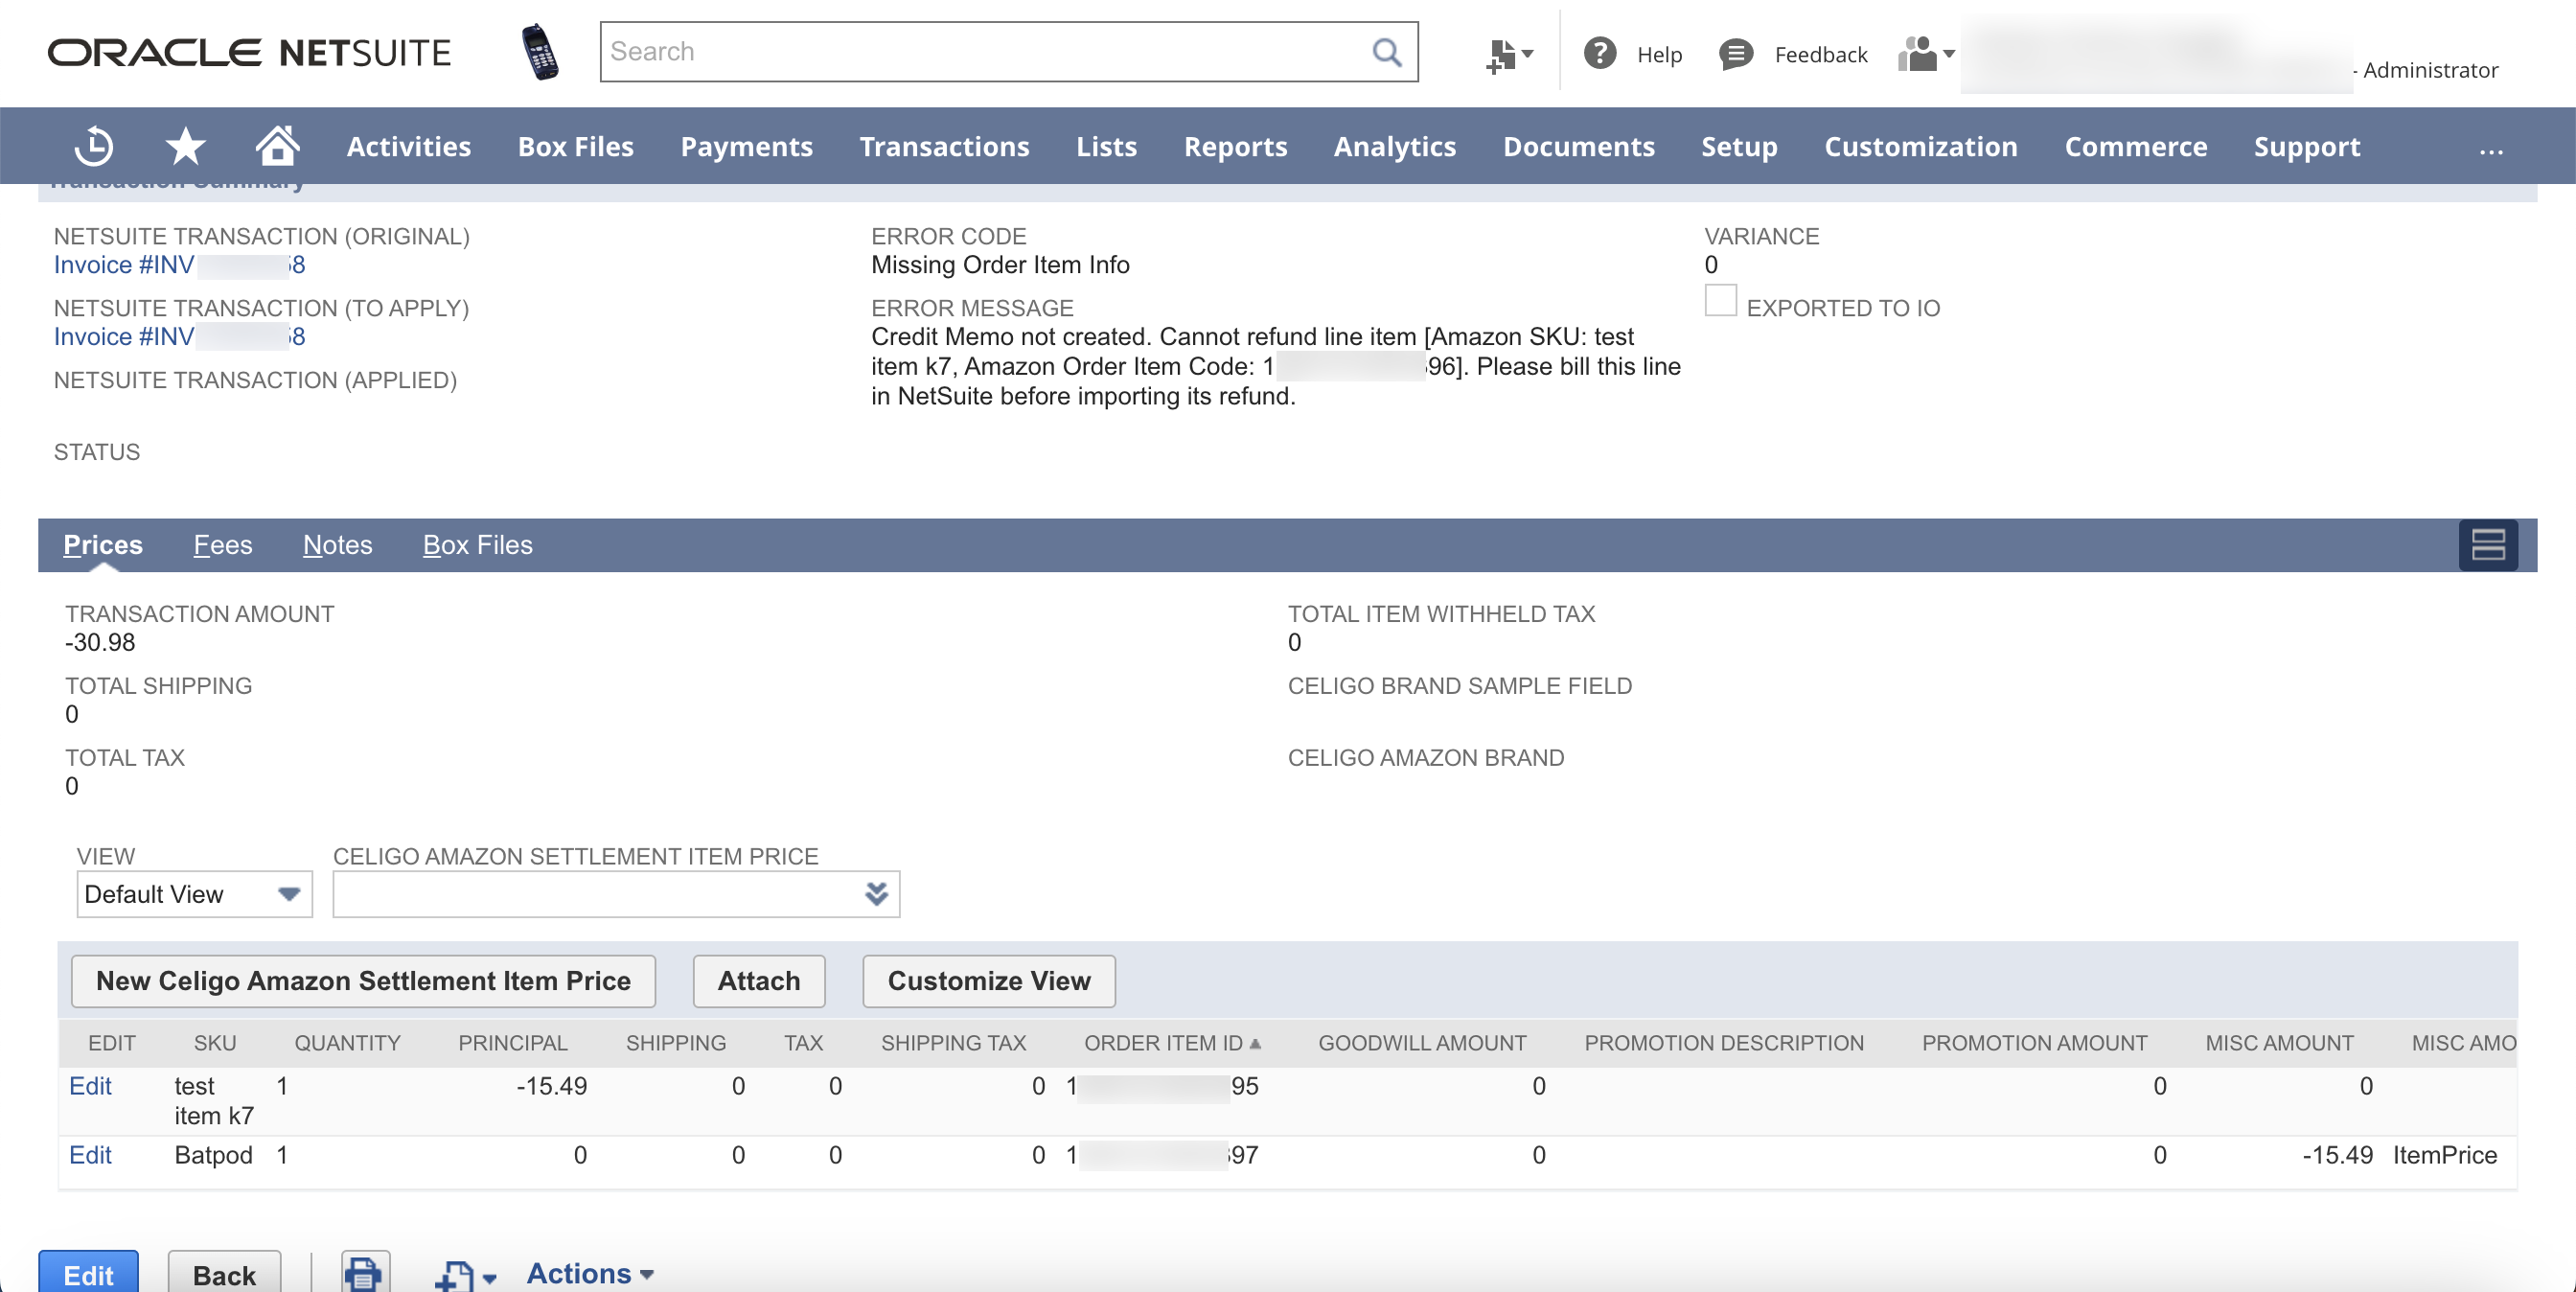This screenshot has height=1292, width=2576.
Task: Select the -15.49 principal value cell
Action: [551, 1086]
